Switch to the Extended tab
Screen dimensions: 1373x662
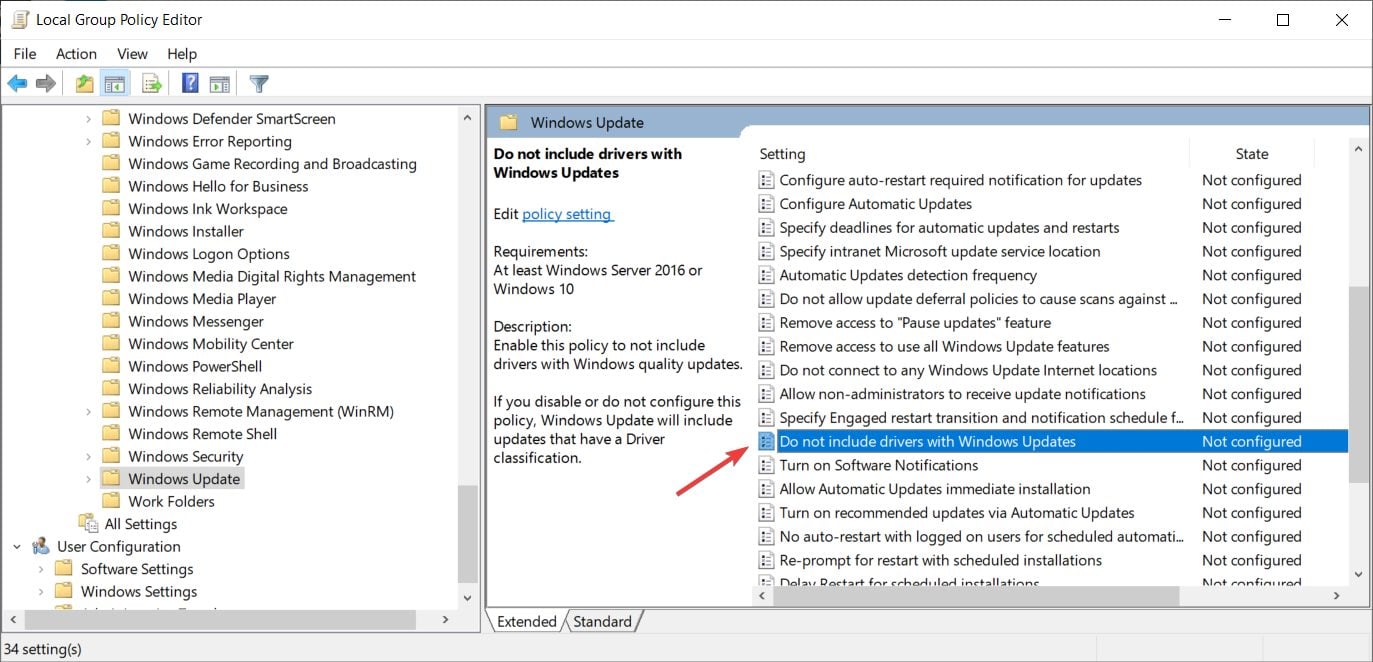[x=526, y=621]
